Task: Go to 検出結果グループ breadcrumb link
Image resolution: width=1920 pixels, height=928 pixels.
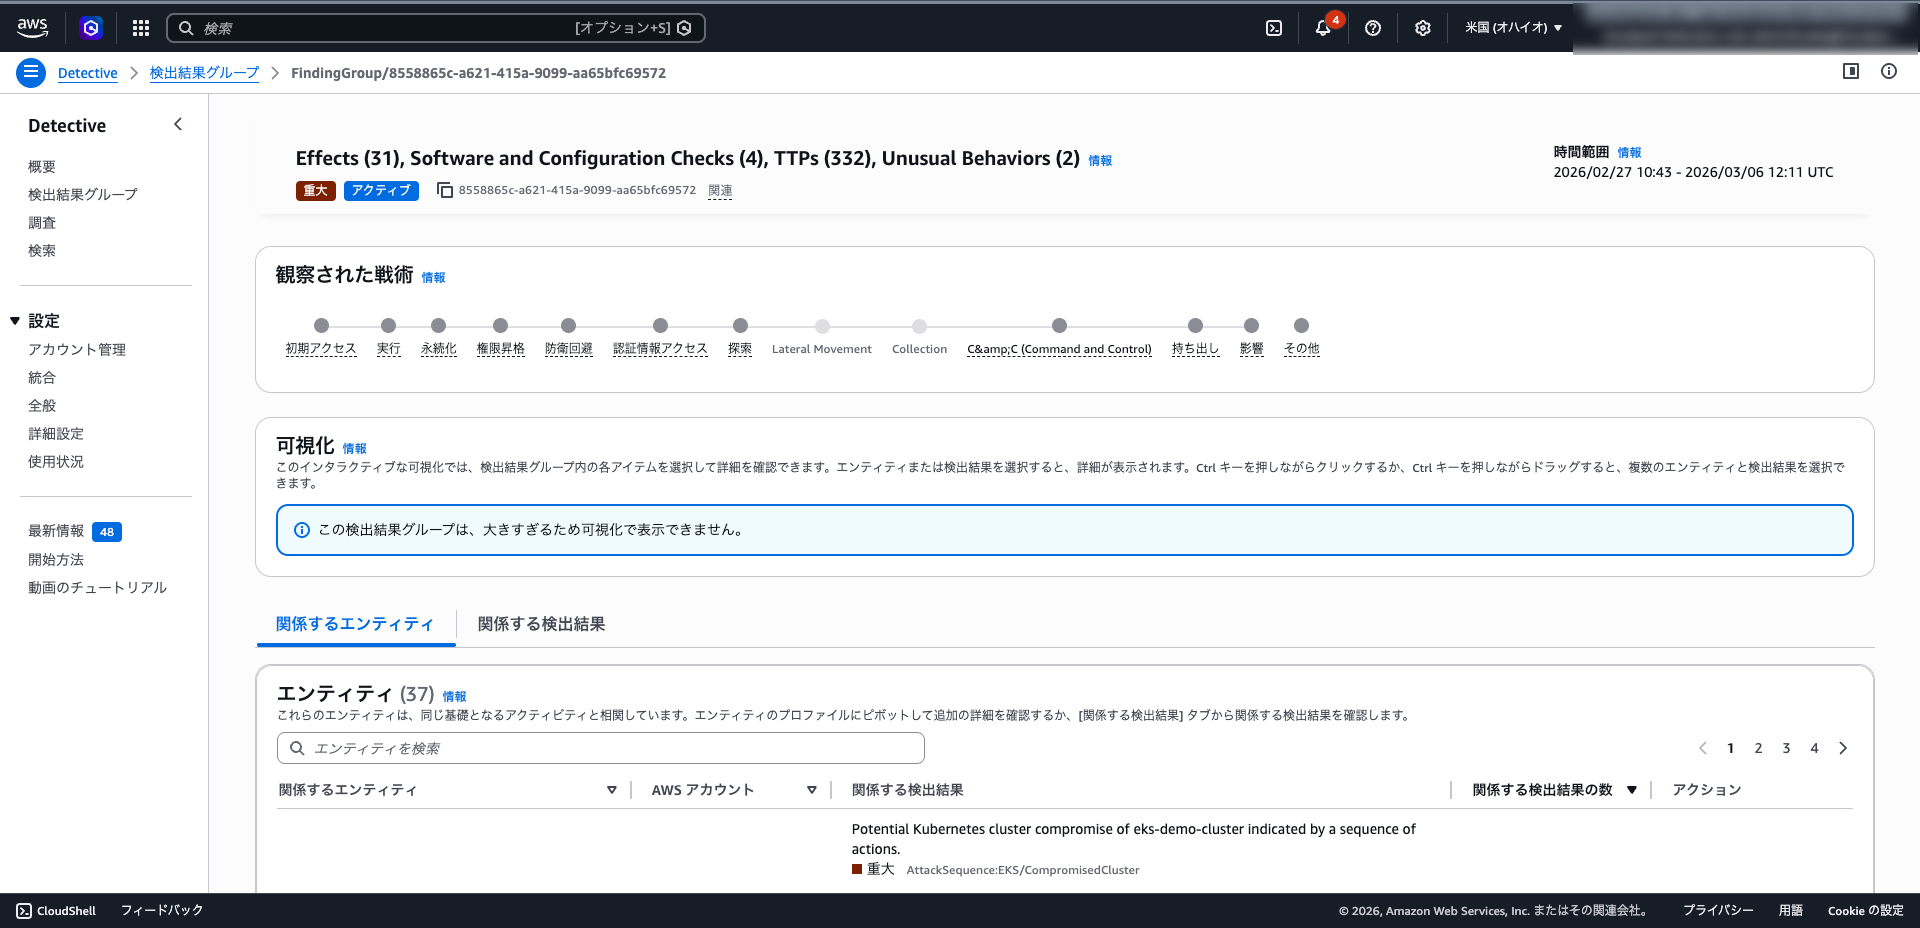Action: [x=204, y=73]
